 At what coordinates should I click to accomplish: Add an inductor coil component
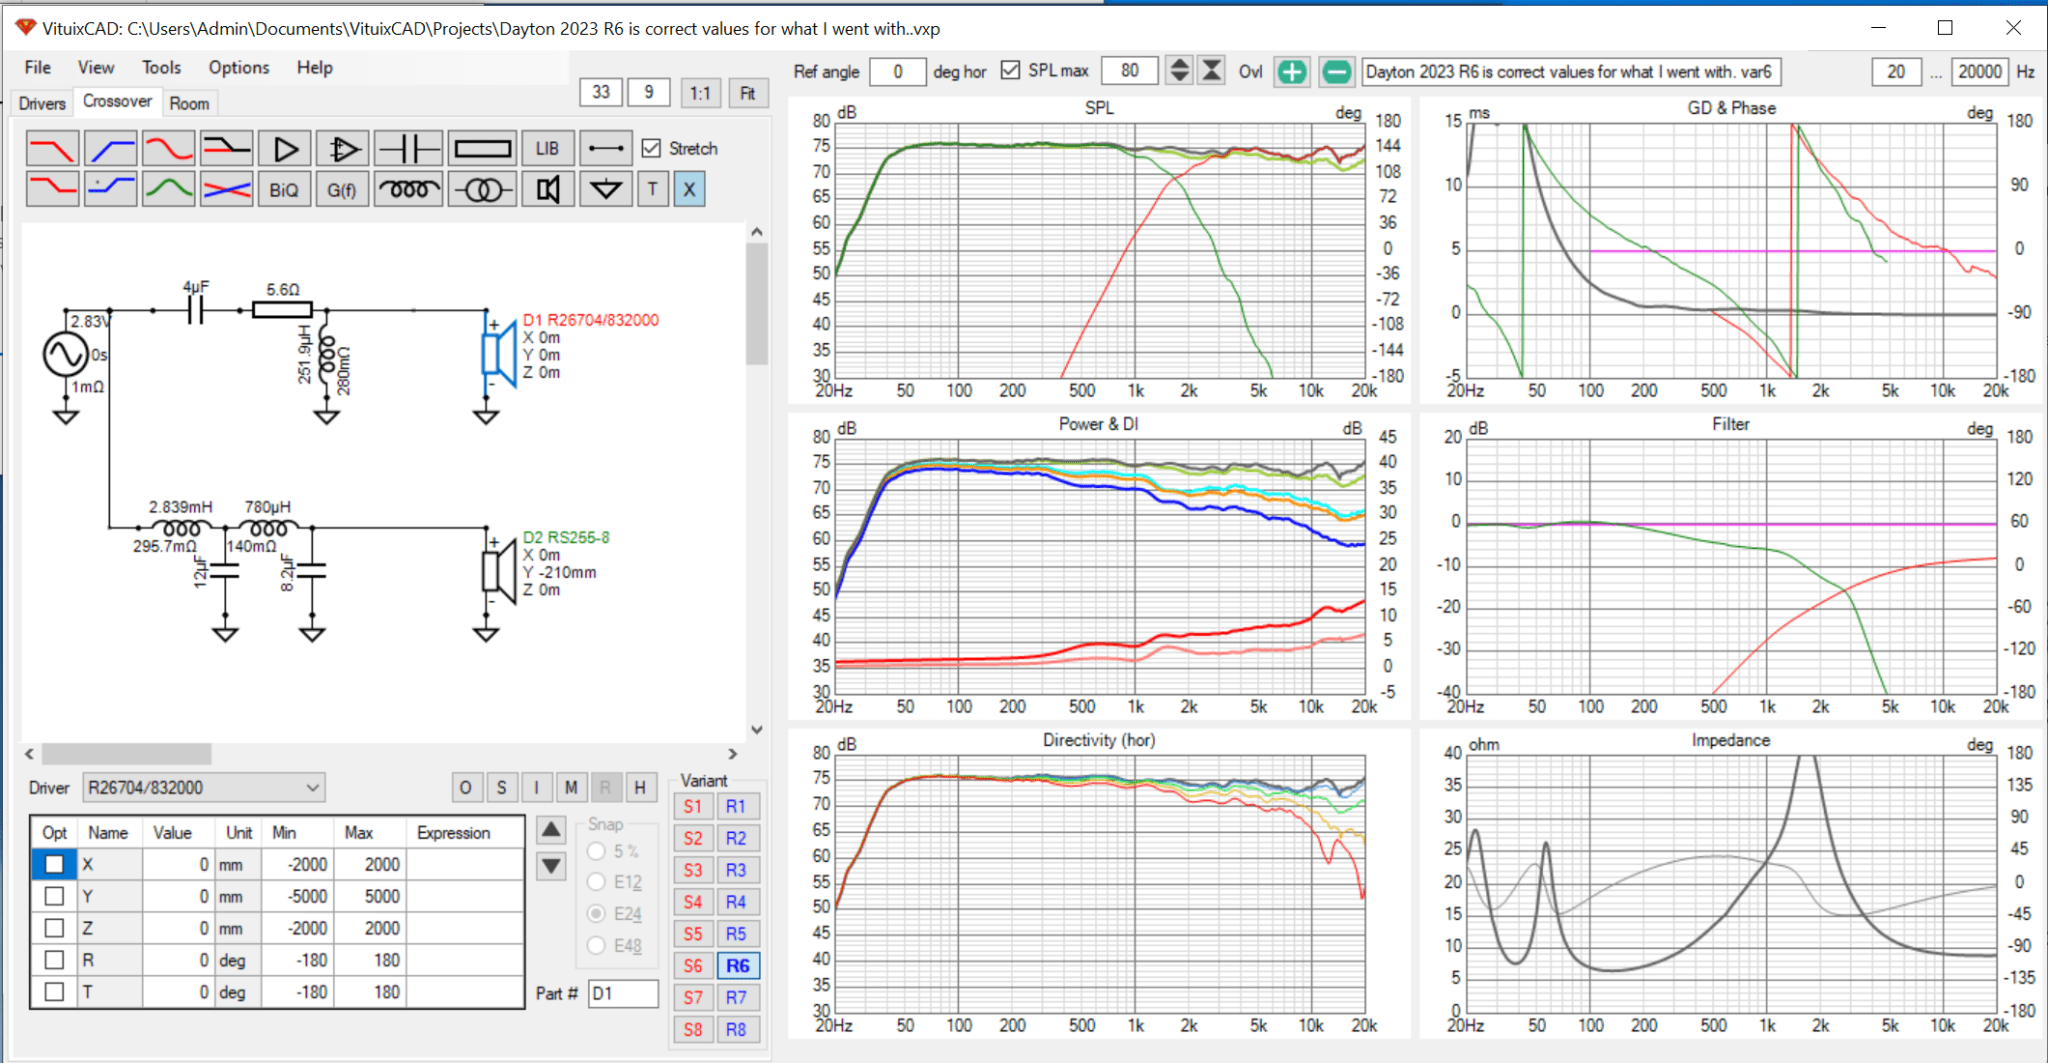(408, 189)
